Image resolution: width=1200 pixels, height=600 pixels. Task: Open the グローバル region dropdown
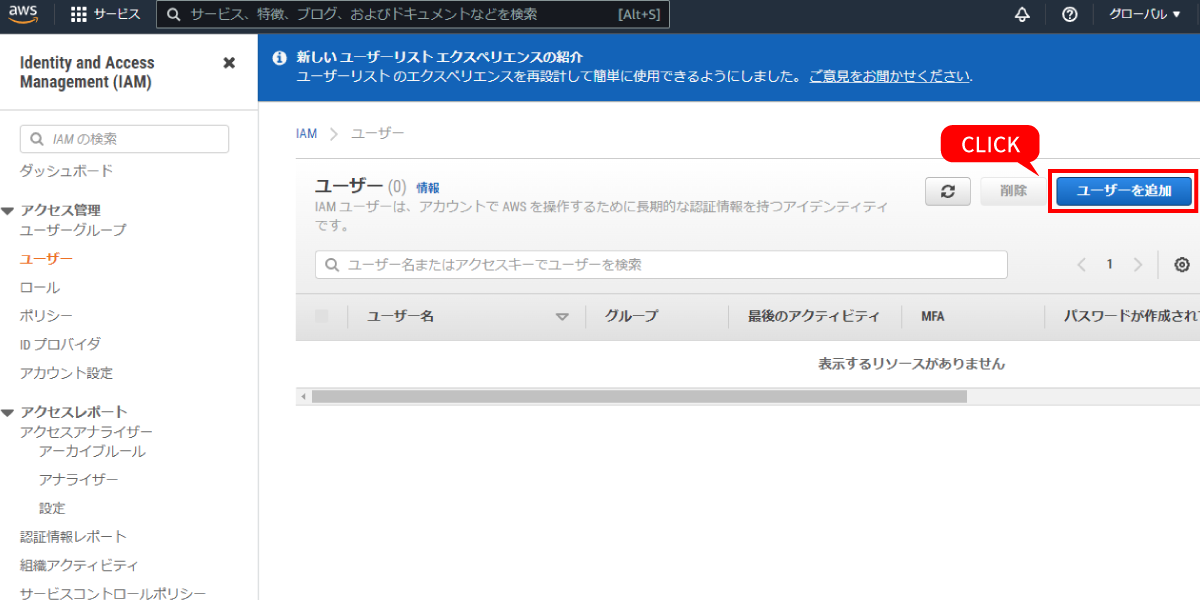coord(1144,15)
